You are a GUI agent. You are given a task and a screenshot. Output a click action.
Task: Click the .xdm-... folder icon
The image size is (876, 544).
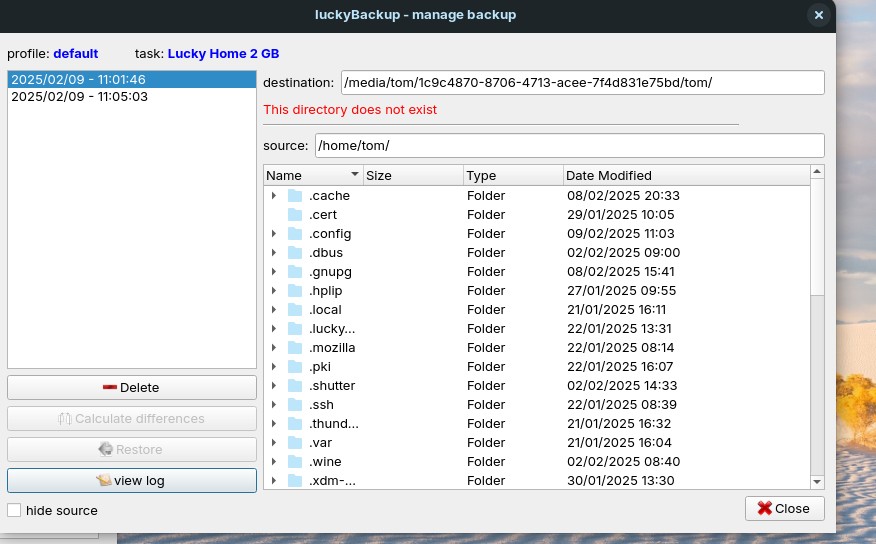(295, 480)
